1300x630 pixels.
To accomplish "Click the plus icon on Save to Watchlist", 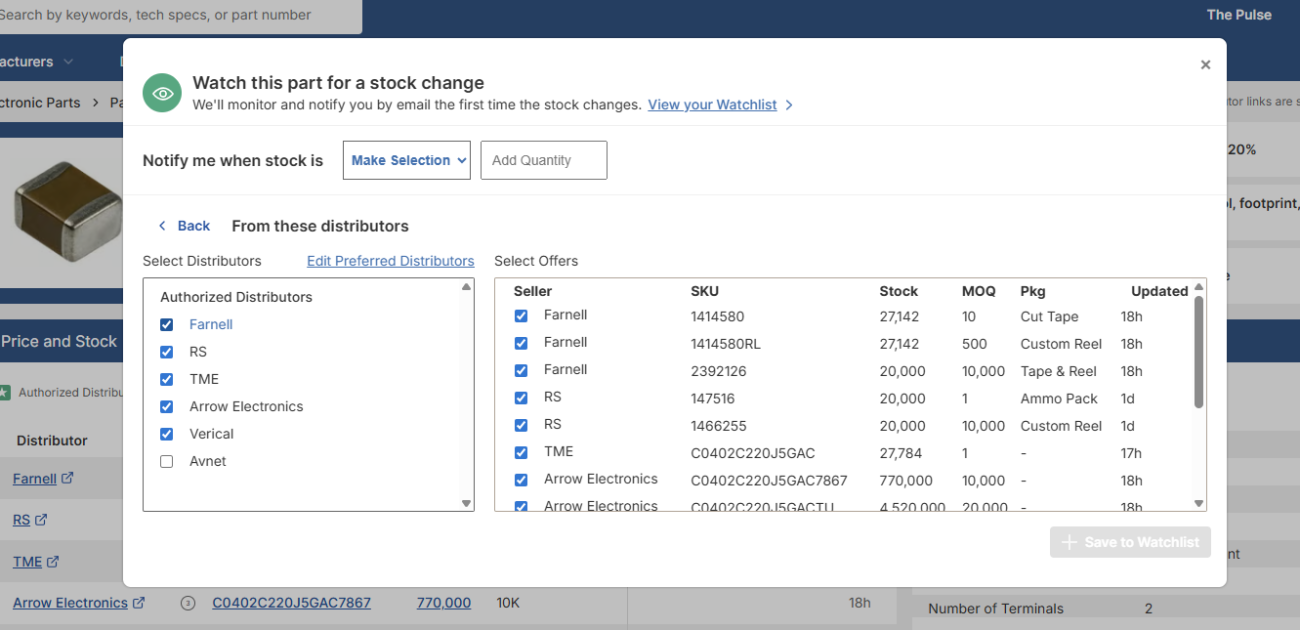I will (x=1071, y=542).
